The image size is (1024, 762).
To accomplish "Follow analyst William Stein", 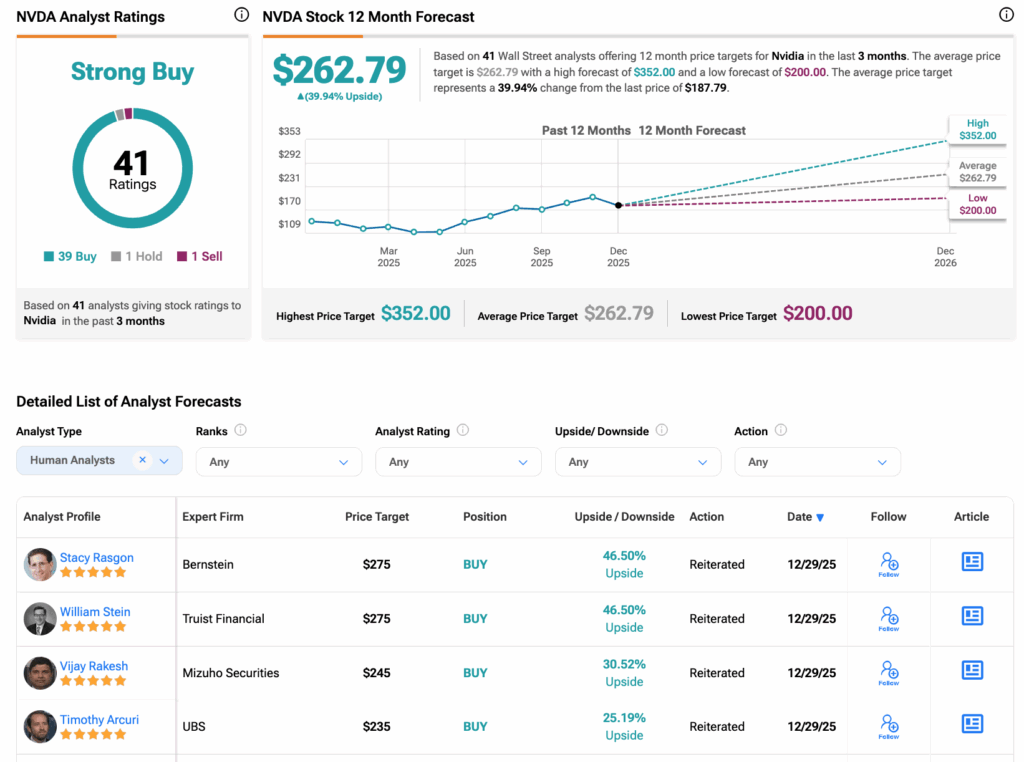I will click(889, 618).
